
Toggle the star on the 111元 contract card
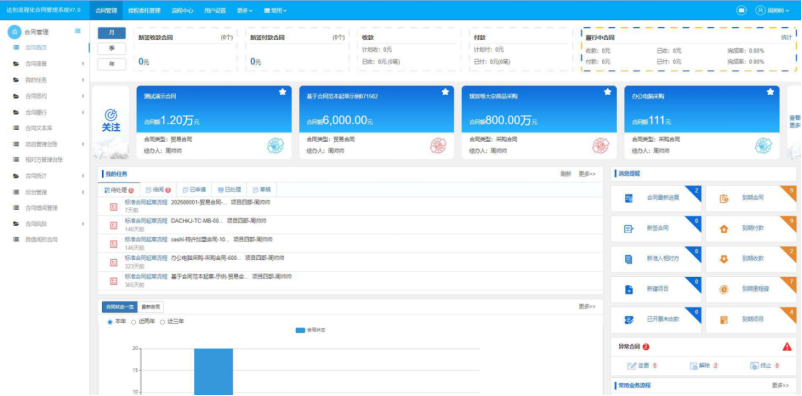point(770,92)
